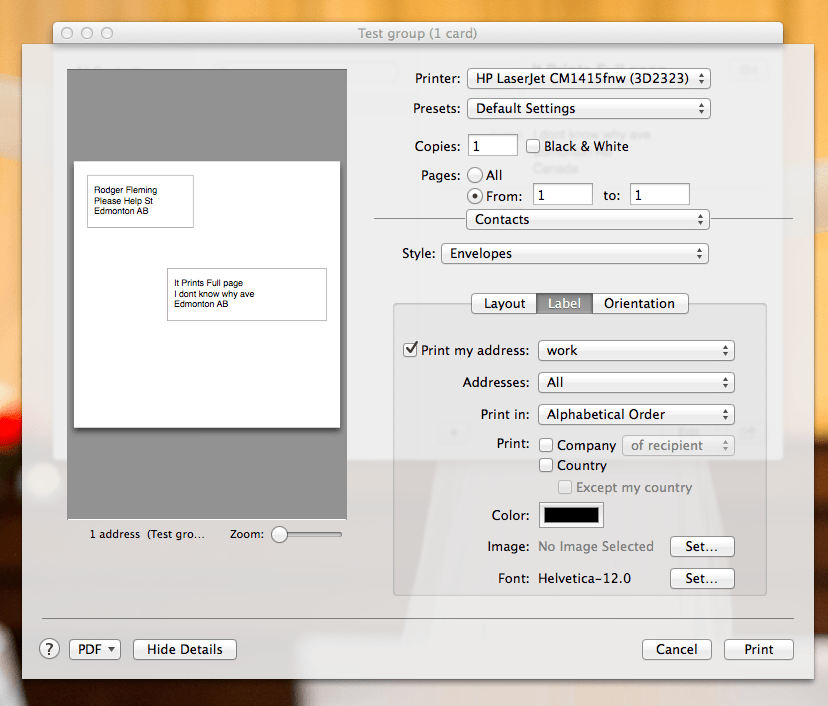Change the Style from Envelopes dropdown
This screenshot has height=706, width=828.
click(x=574, y=253)
